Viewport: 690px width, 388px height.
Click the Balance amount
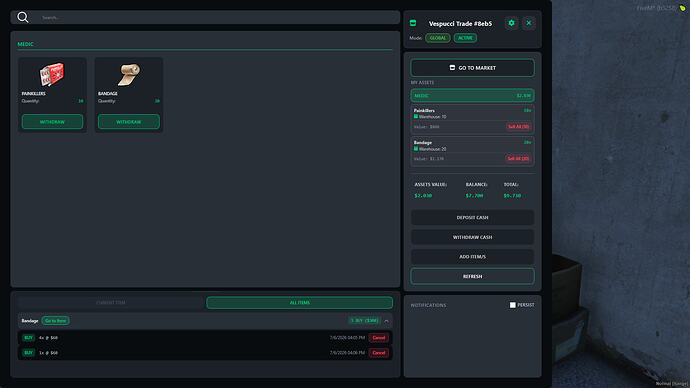(474, 195)
